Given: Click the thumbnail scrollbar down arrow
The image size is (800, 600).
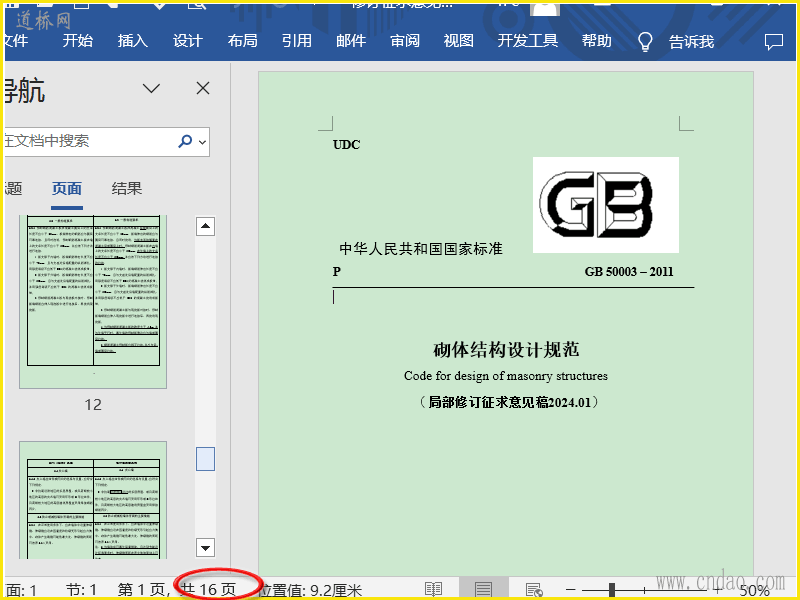Looking at the screenshot, I should coord(205,548).
